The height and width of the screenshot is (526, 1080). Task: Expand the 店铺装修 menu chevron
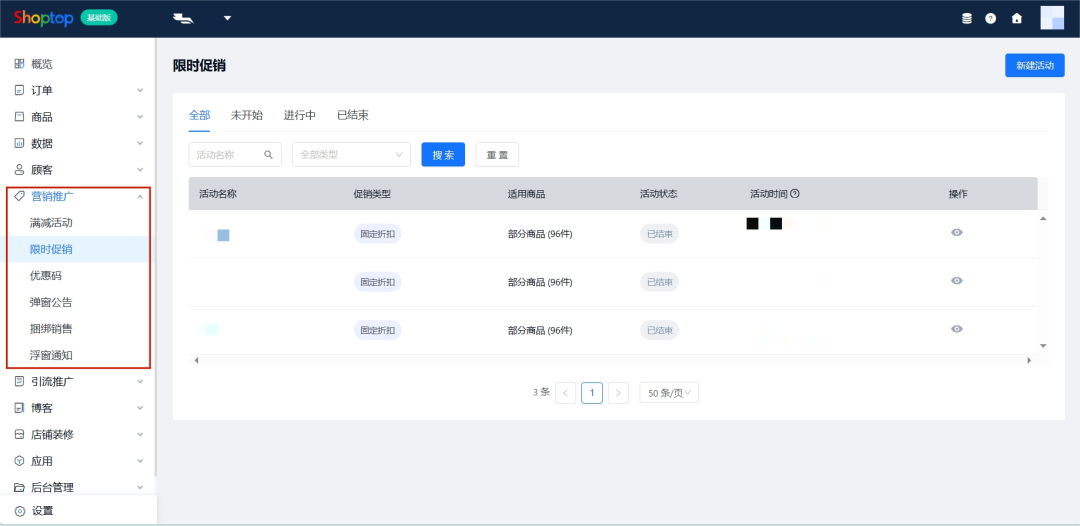141,434
